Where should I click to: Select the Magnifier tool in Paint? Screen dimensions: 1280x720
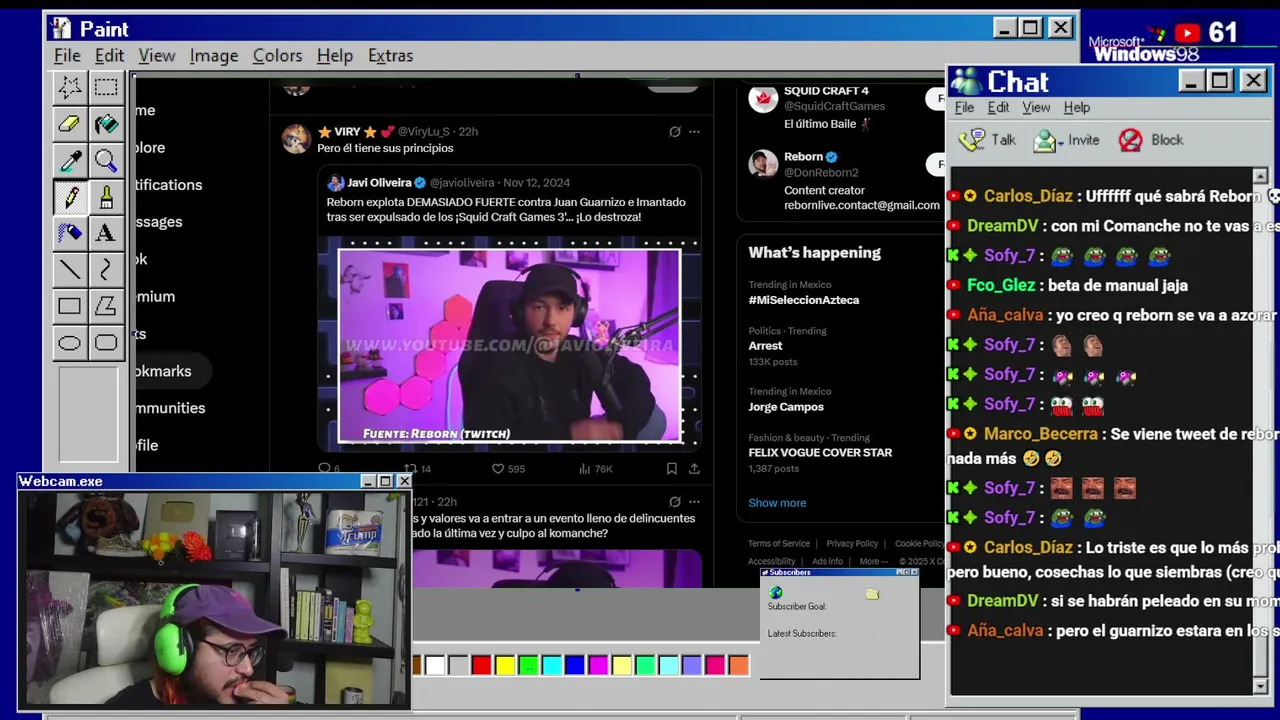105,160
